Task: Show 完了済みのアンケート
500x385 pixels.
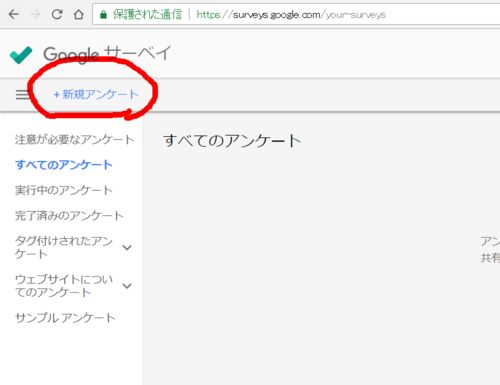Action: coord(69,215)
